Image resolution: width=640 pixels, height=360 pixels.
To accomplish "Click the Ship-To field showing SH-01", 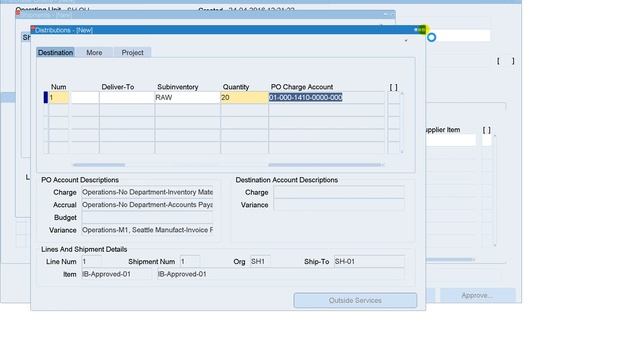I will point(369,262).
